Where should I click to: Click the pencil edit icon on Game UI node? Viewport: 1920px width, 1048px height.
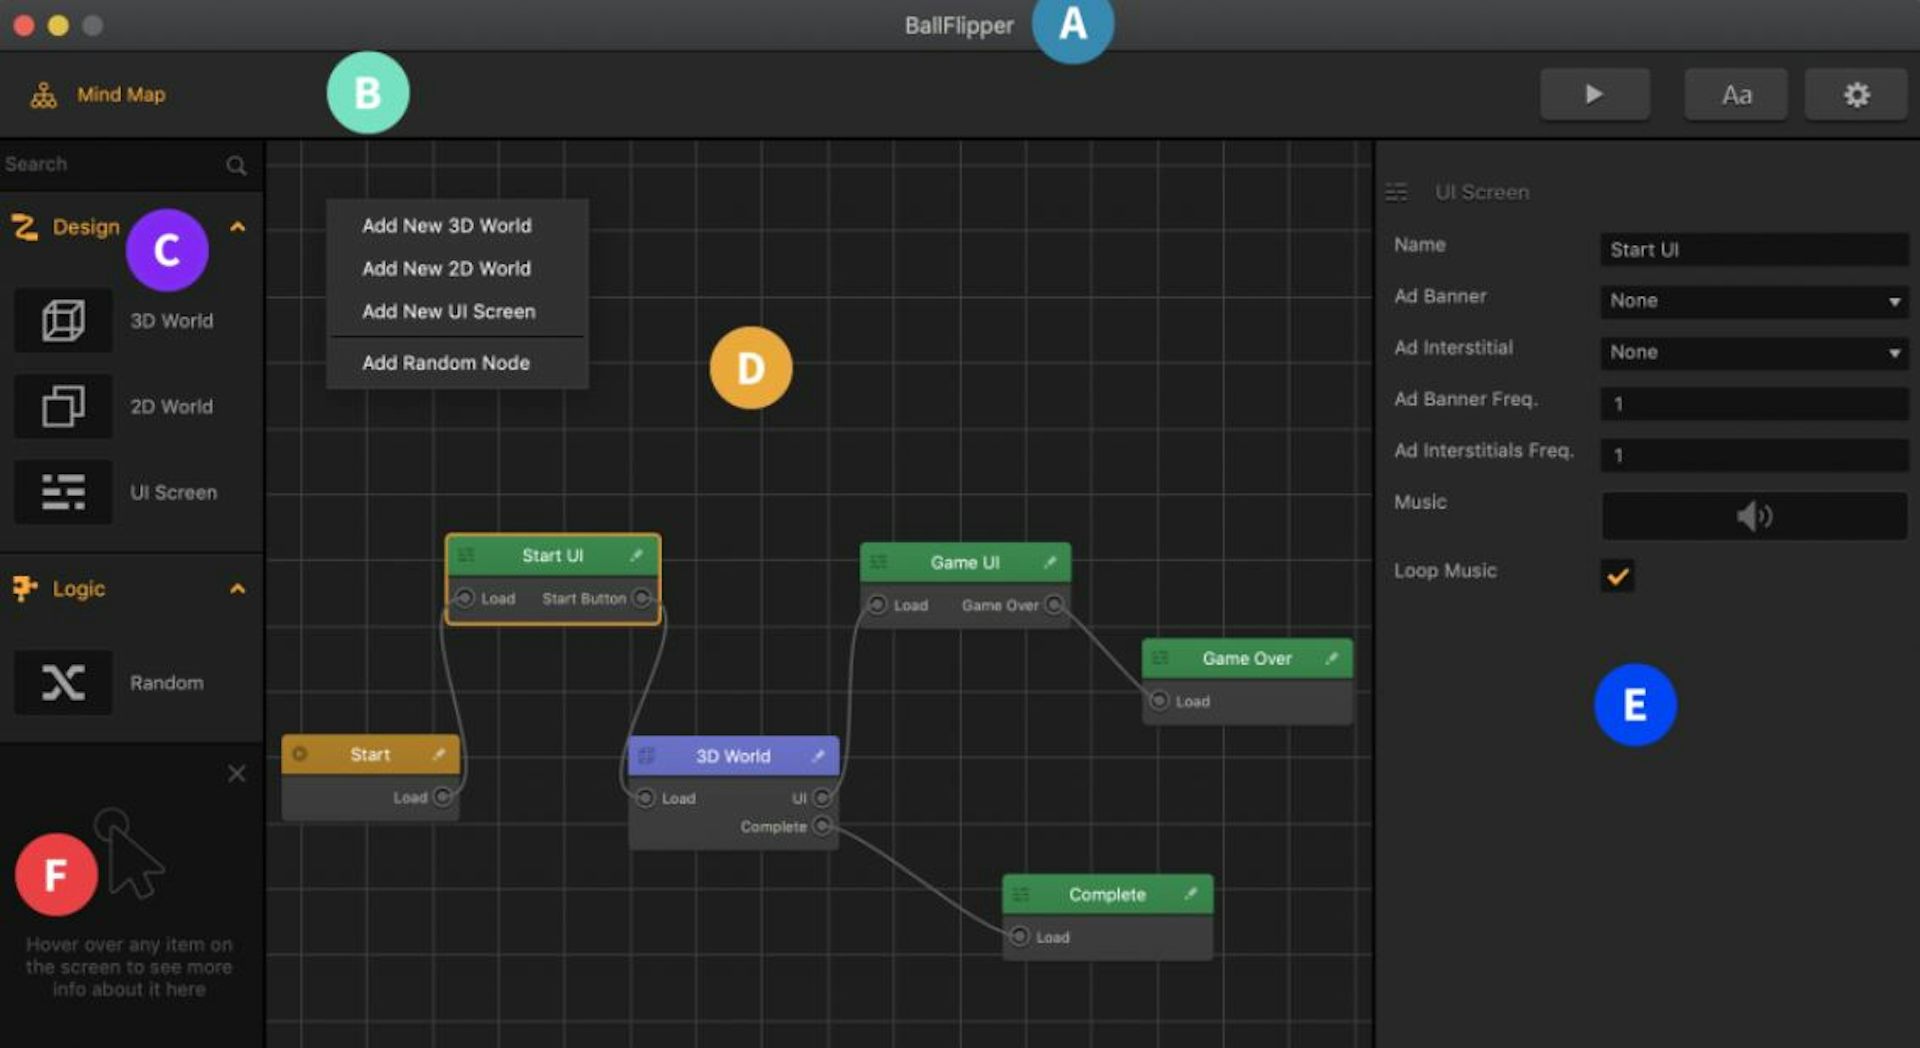(1050, 562)
